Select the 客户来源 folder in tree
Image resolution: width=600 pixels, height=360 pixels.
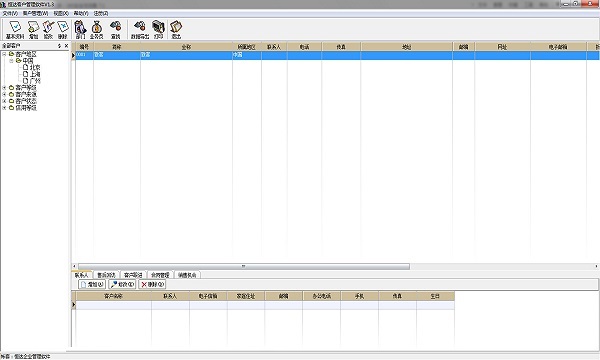click(26, 94)
